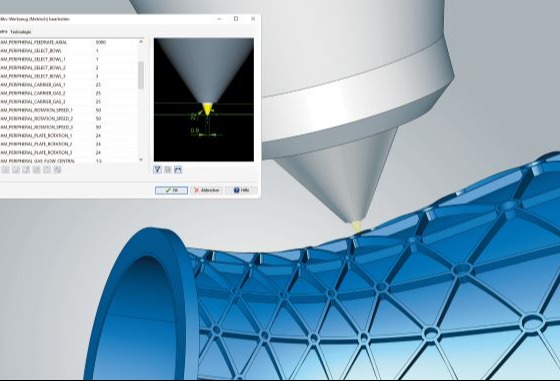
Task: Switch to the Technologie tab
Action: 21,32
